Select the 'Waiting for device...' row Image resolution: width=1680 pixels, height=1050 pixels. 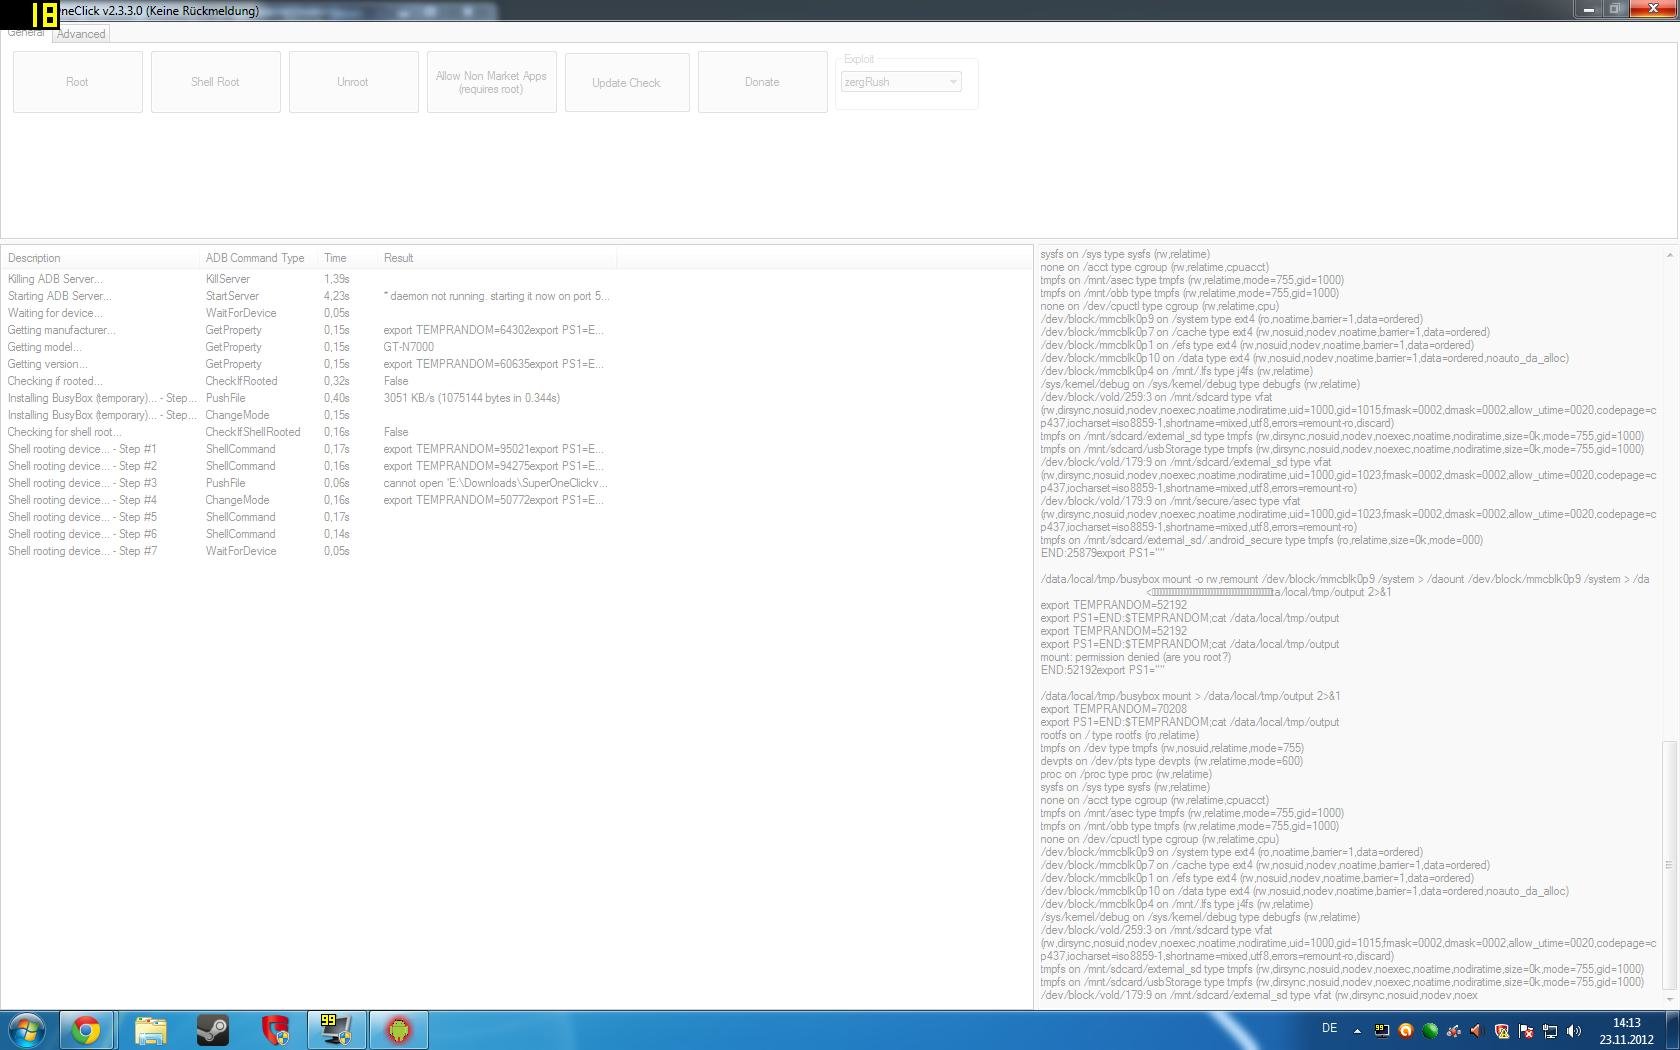309,313
